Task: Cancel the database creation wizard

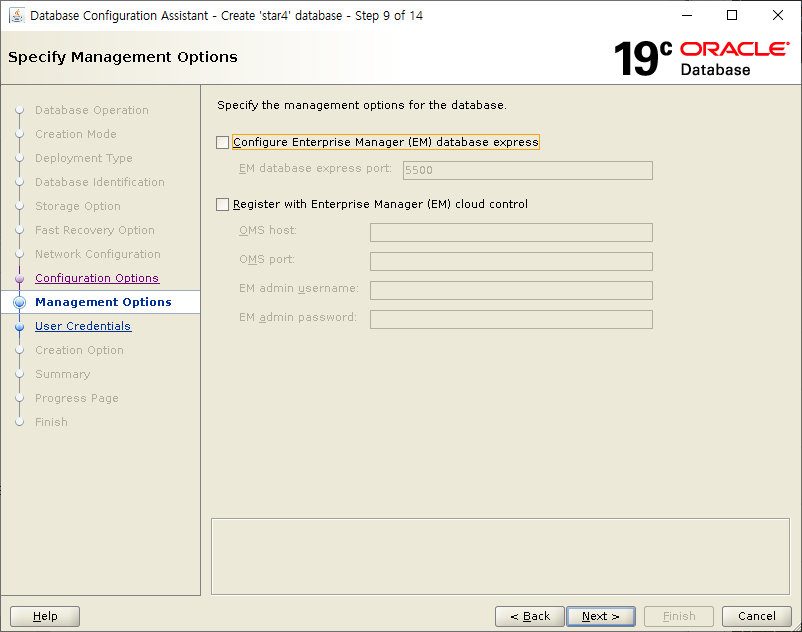Action: [x=756, y=616]
